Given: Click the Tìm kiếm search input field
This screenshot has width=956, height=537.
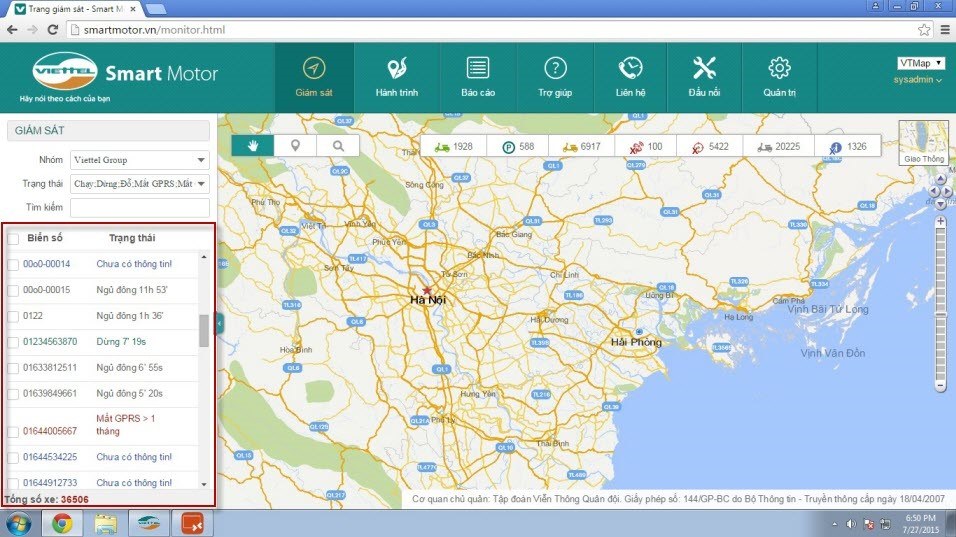Looking at the screenshot, I should tap(139, 207).
